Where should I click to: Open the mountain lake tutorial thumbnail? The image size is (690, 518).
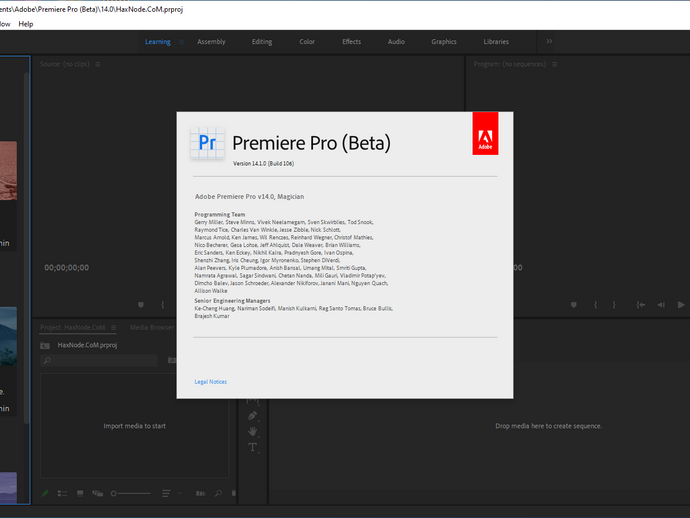click(8, 336)
